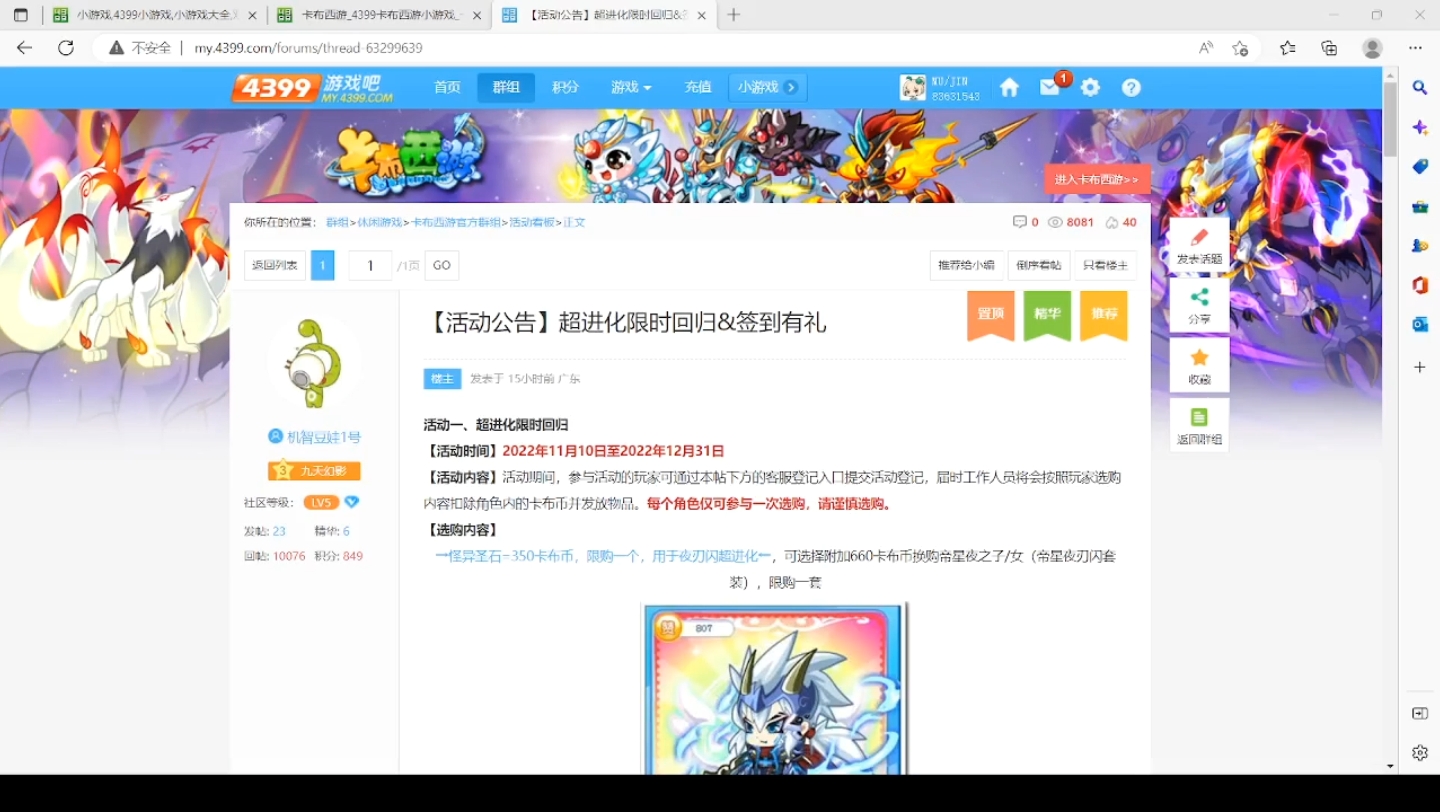Go to the 4399 home page icon
This screenshot has height=812, width=1440.
(1009, 88)
